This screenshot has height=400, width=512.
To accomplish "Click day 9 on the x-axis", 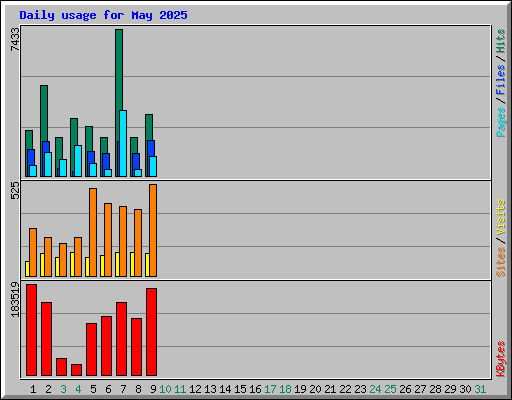I will [153, 389].
